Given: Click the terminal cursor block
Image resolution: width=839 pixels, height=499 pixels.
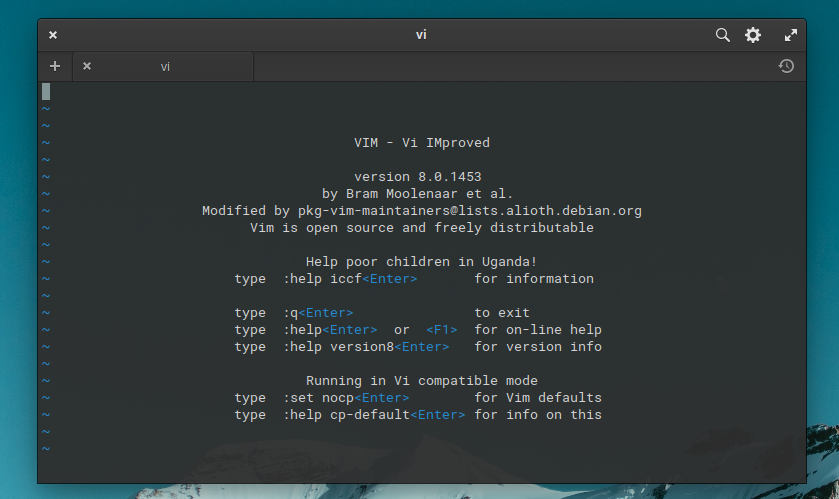Looking at the screenshot, I should point(46,91).
